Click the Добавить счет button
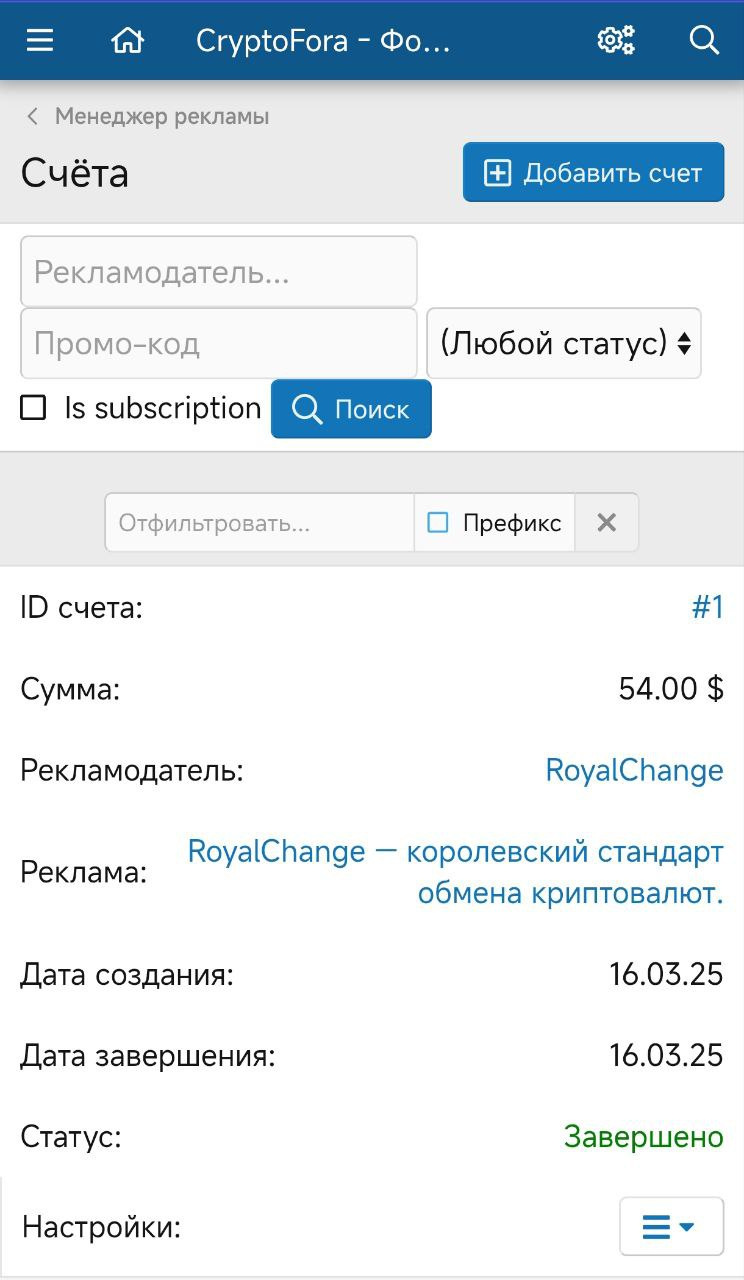Viewport: 744px width, 1280px height. [x=593, y=173]
